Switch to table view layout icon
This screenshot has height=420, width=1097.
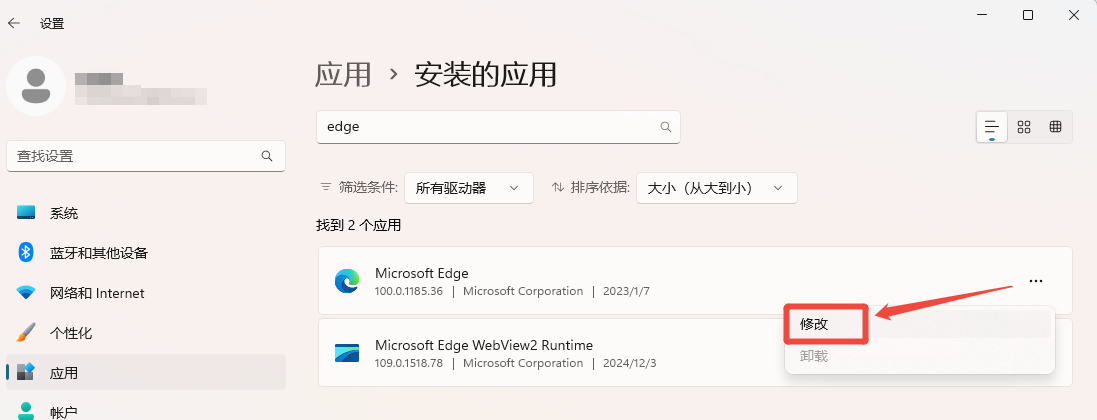coord(1056,127)
